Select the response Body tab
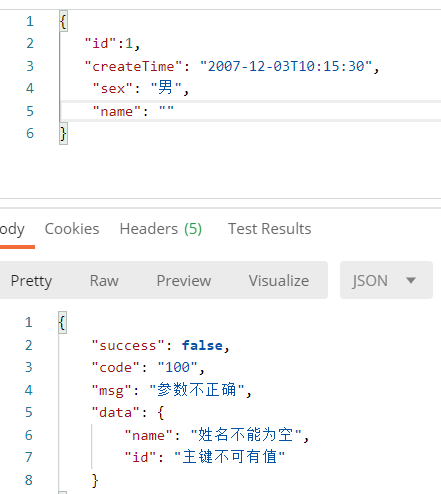Viewport: 441px width, 494px height. (x=12, y=230)
